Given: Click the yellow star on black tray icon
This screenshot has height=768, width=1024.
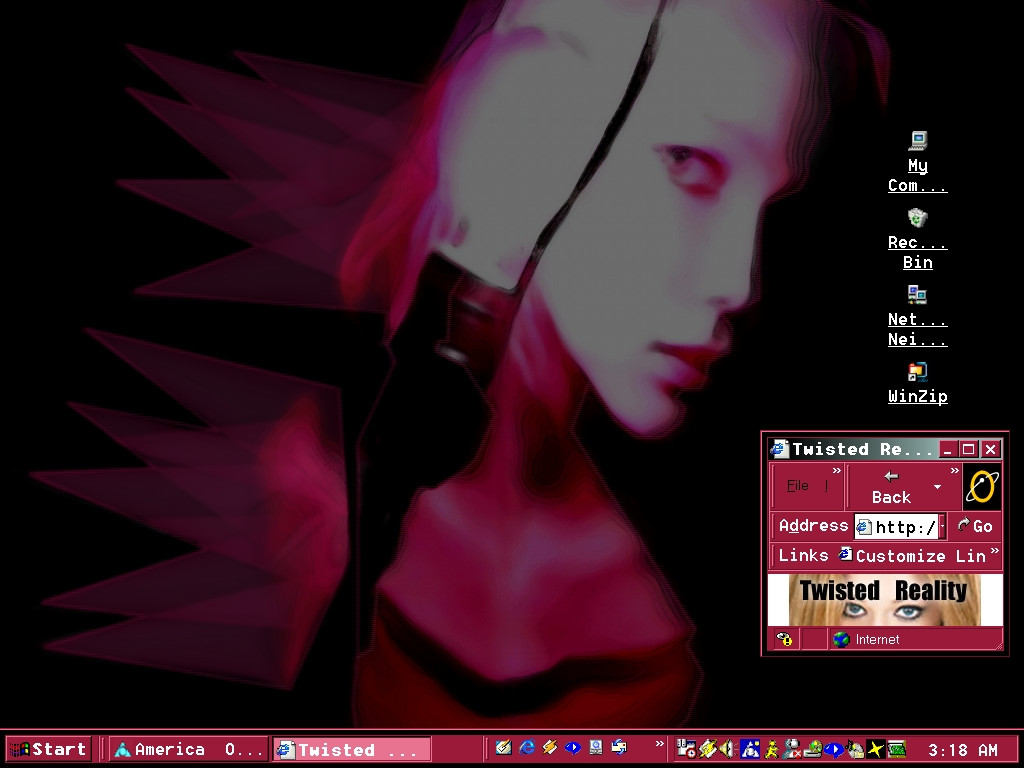Looking at the screenshot, I should (876, 748).
